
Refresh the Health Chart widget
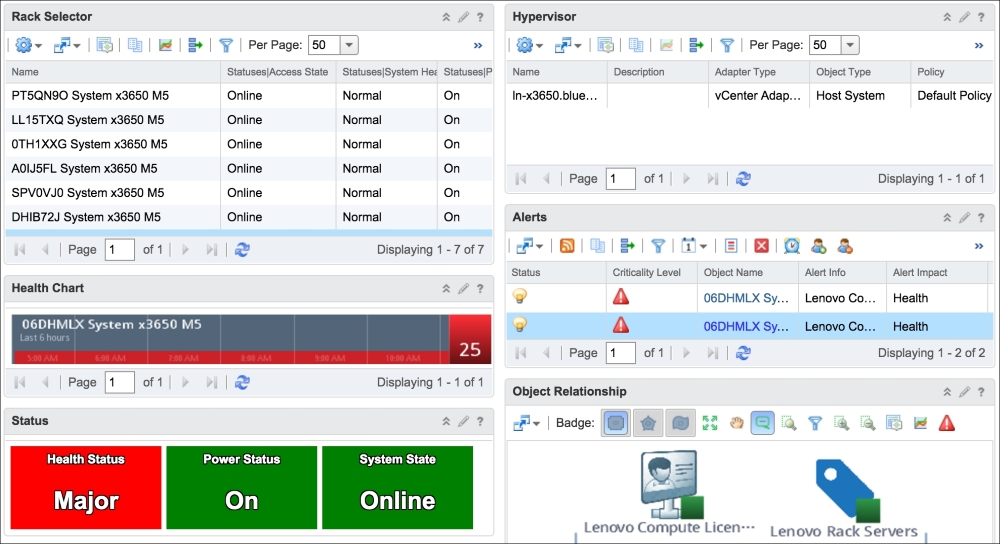[x=242, y=383]
